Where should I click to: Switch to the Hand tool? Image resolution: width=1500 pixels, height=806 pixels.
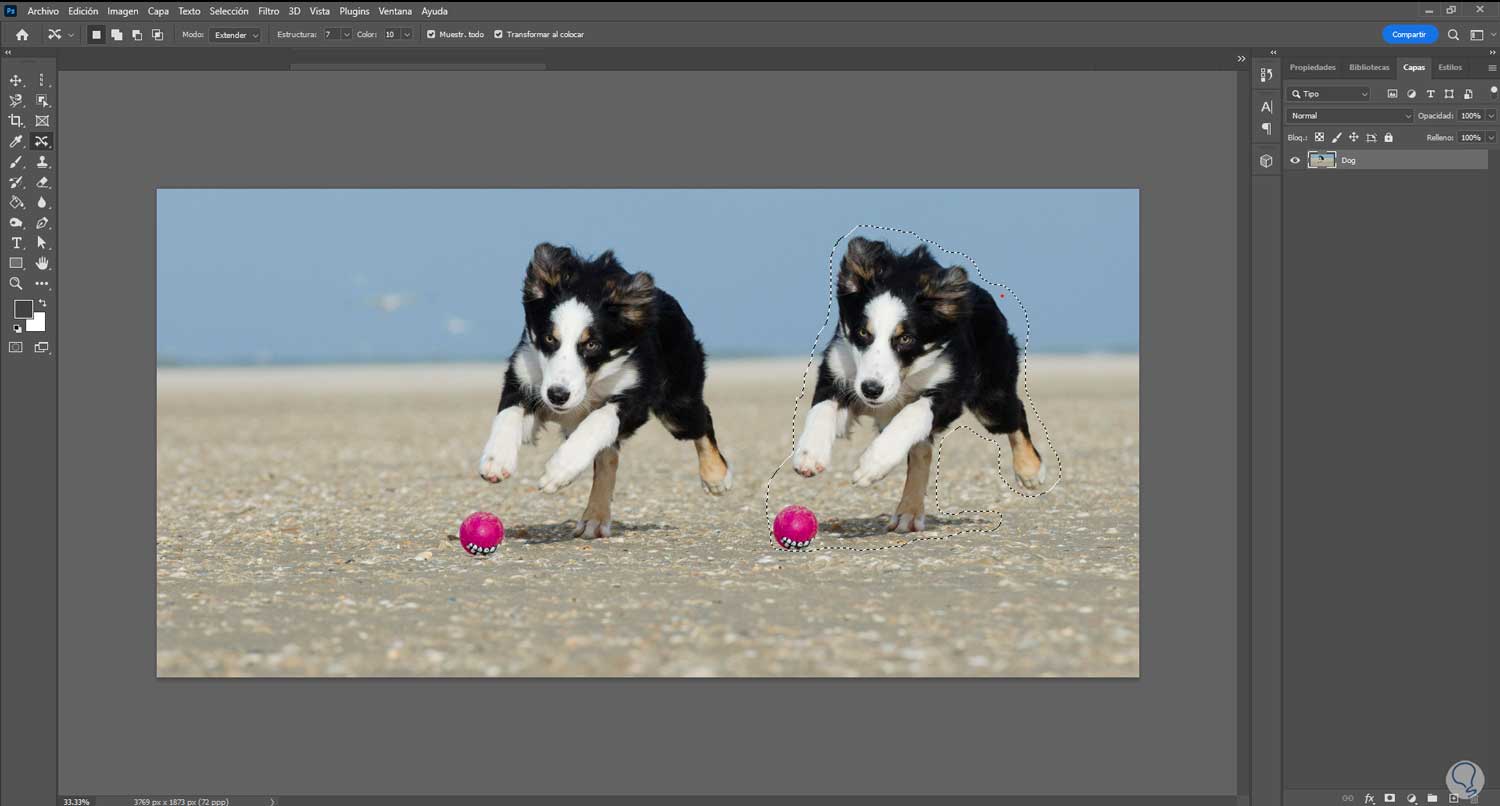click(x=42, y=263)
